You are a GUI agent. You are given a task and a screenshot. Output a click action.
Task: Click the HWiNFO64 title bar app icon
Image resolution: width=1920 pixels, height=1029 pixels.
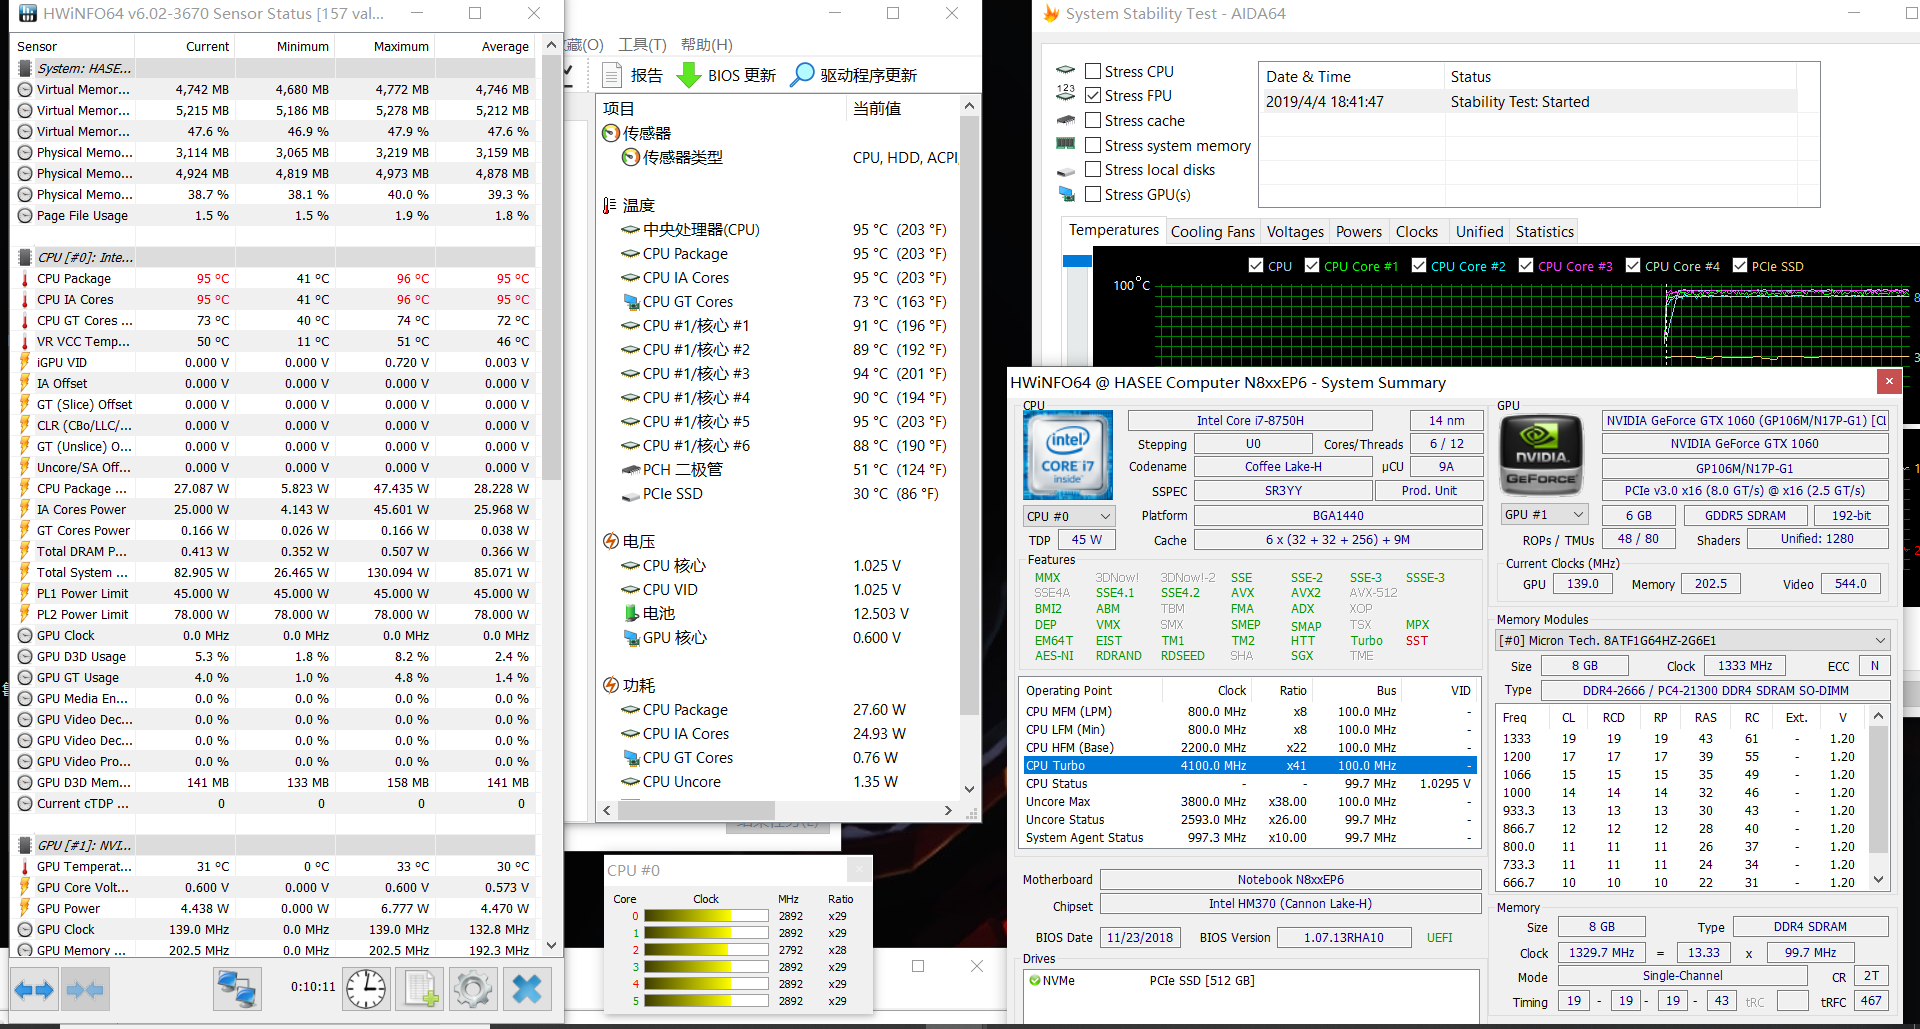pos(27,14)
